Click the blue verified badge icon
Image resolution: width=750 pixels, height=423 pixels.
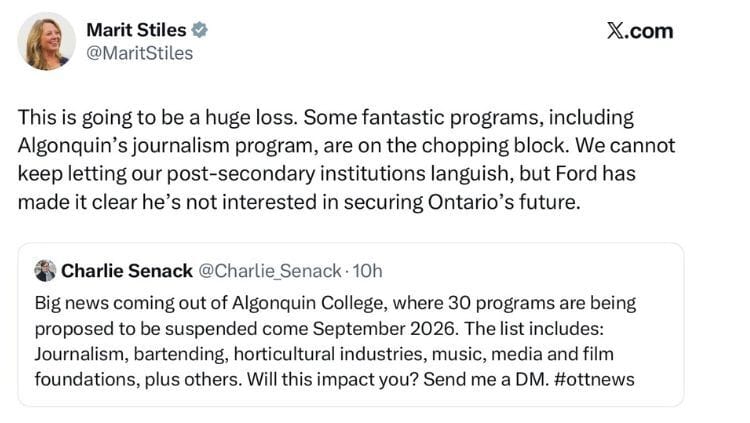point(199,30)
